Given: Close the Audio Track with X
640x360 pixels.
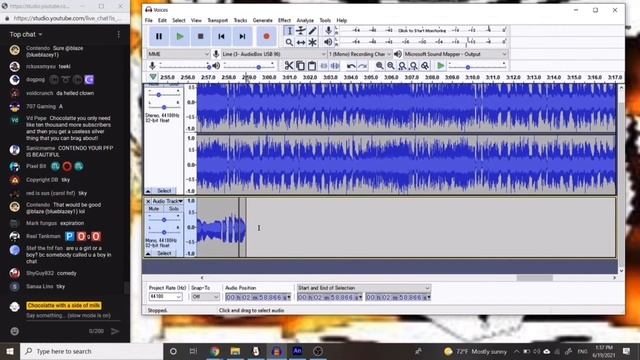Looking at the screenshot, I should 148,201.
